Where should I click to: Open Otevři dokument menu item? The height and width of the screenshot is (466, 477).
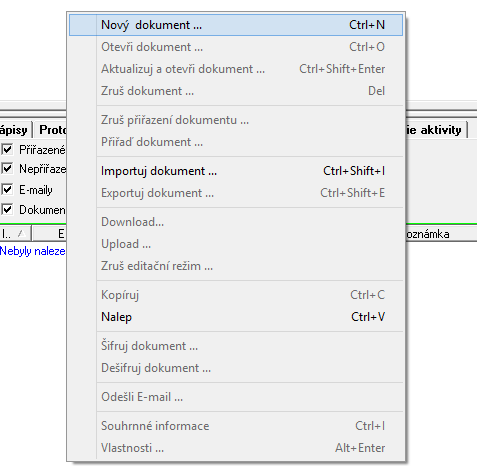point(236,47)
